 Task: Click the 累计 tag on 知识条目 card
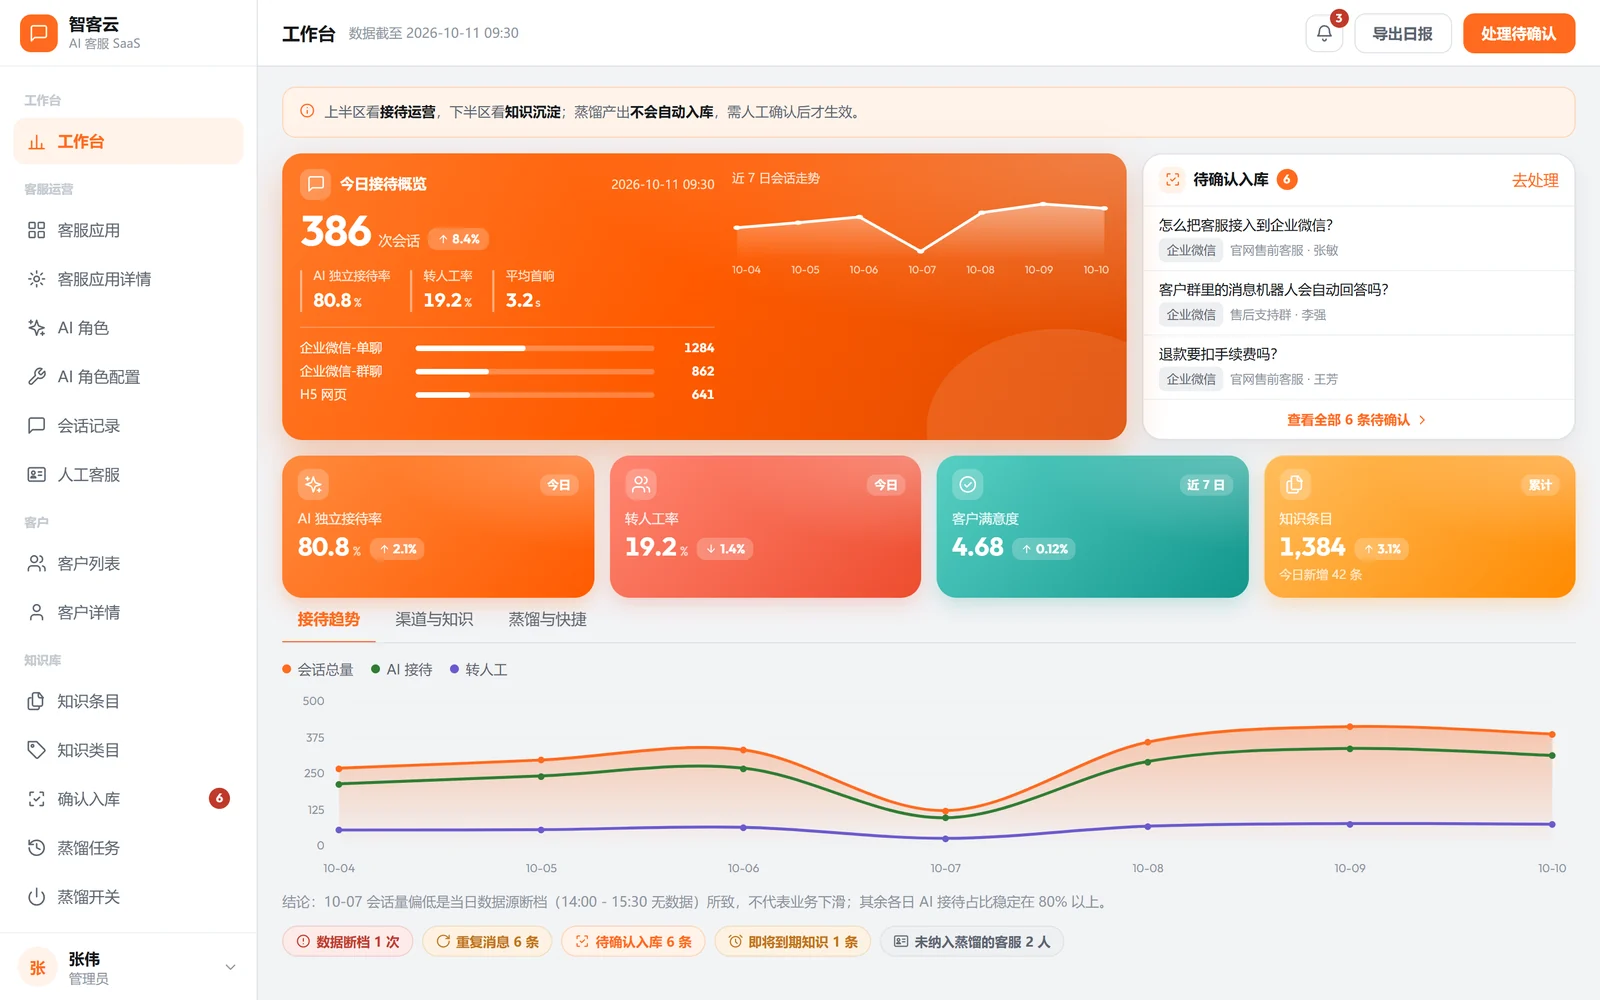pos(1540,485)
